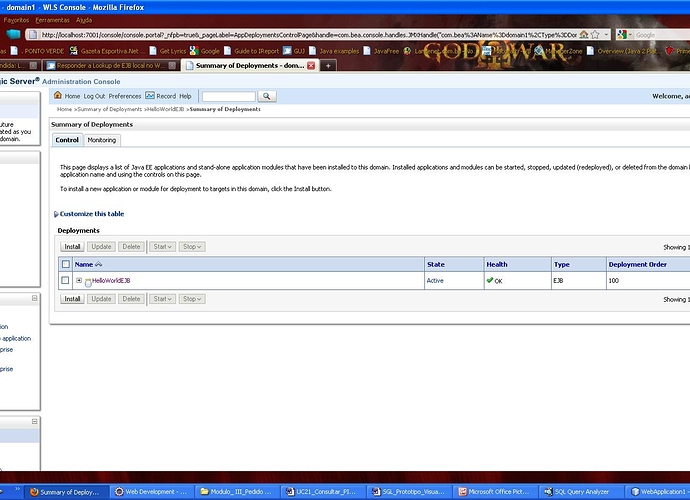
Task: Click the home icon in the address bar
Action: point(584,34)
